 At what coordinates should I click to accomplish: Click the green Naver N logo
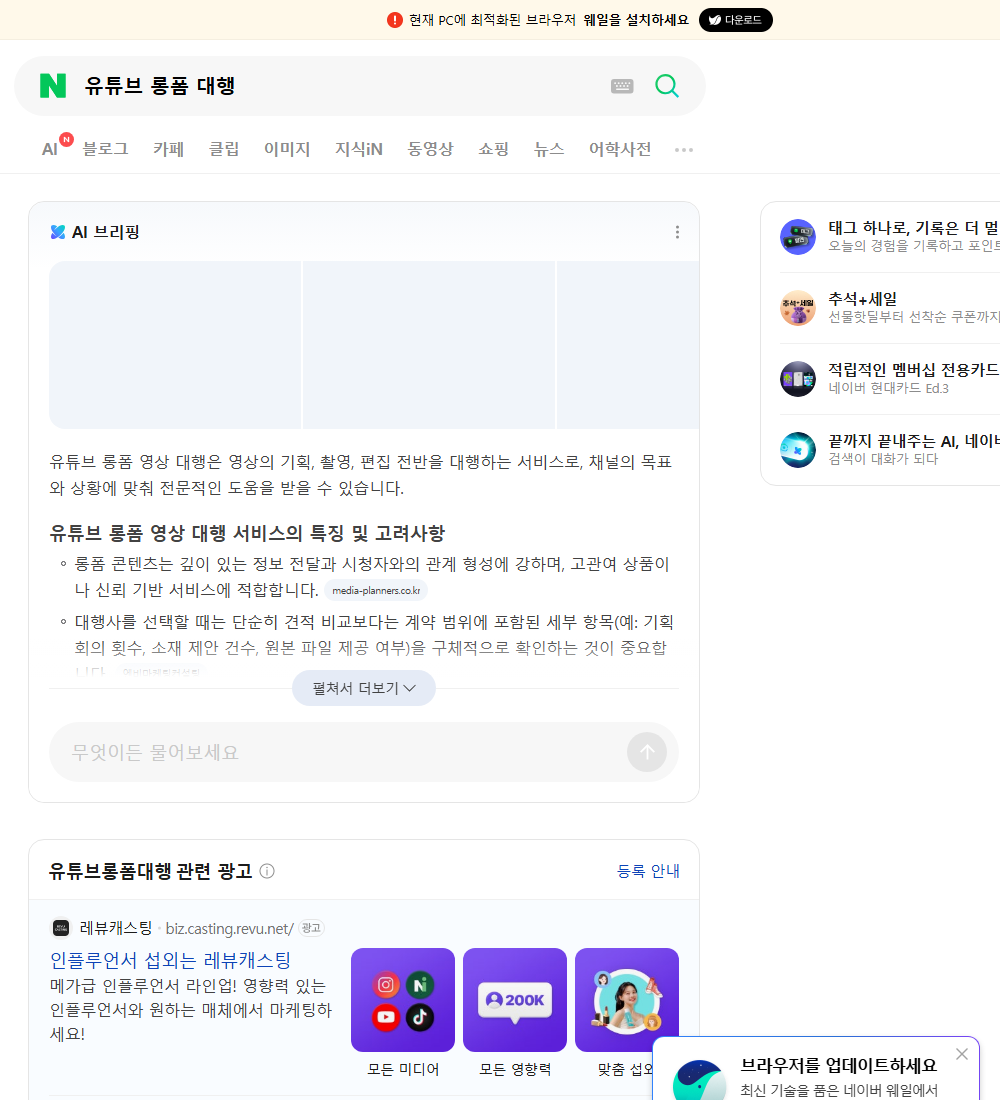click(x=53, y=86)
